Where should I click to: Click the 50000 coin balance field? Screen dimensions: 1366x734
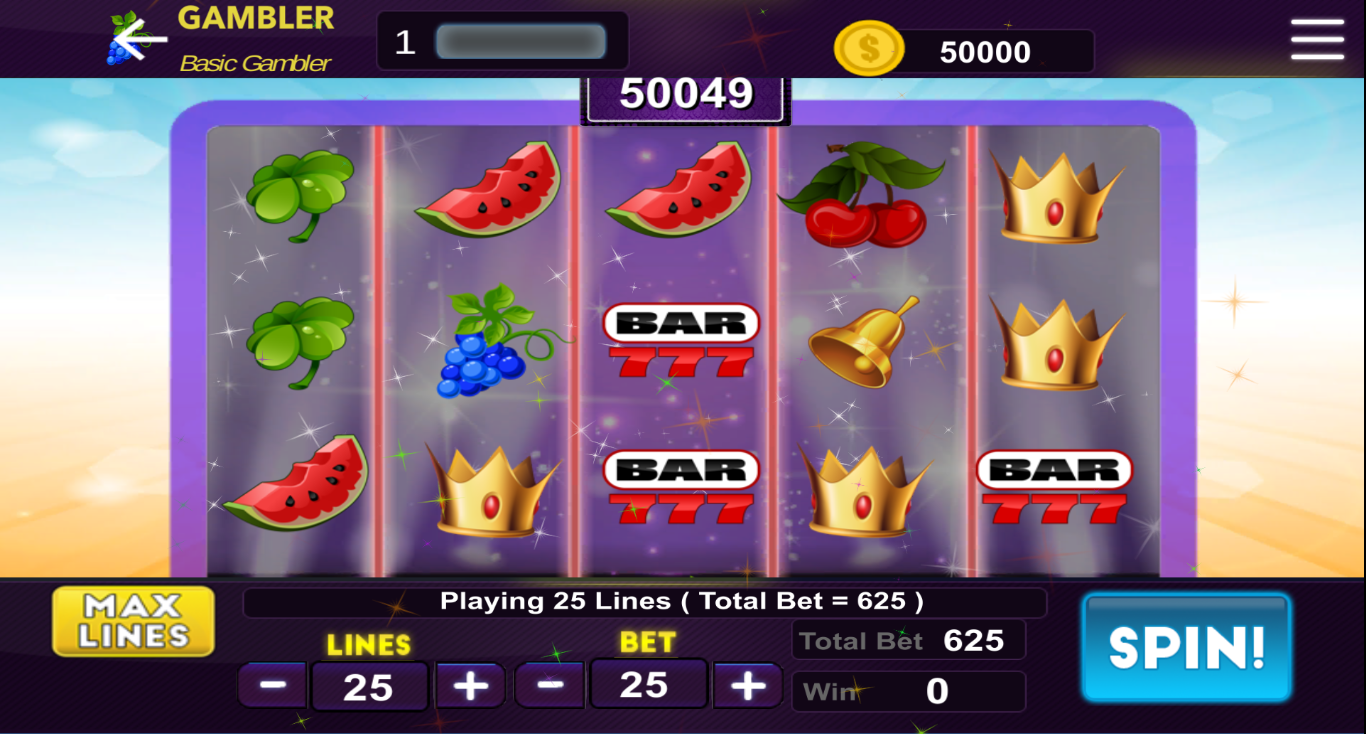(985, 52)
